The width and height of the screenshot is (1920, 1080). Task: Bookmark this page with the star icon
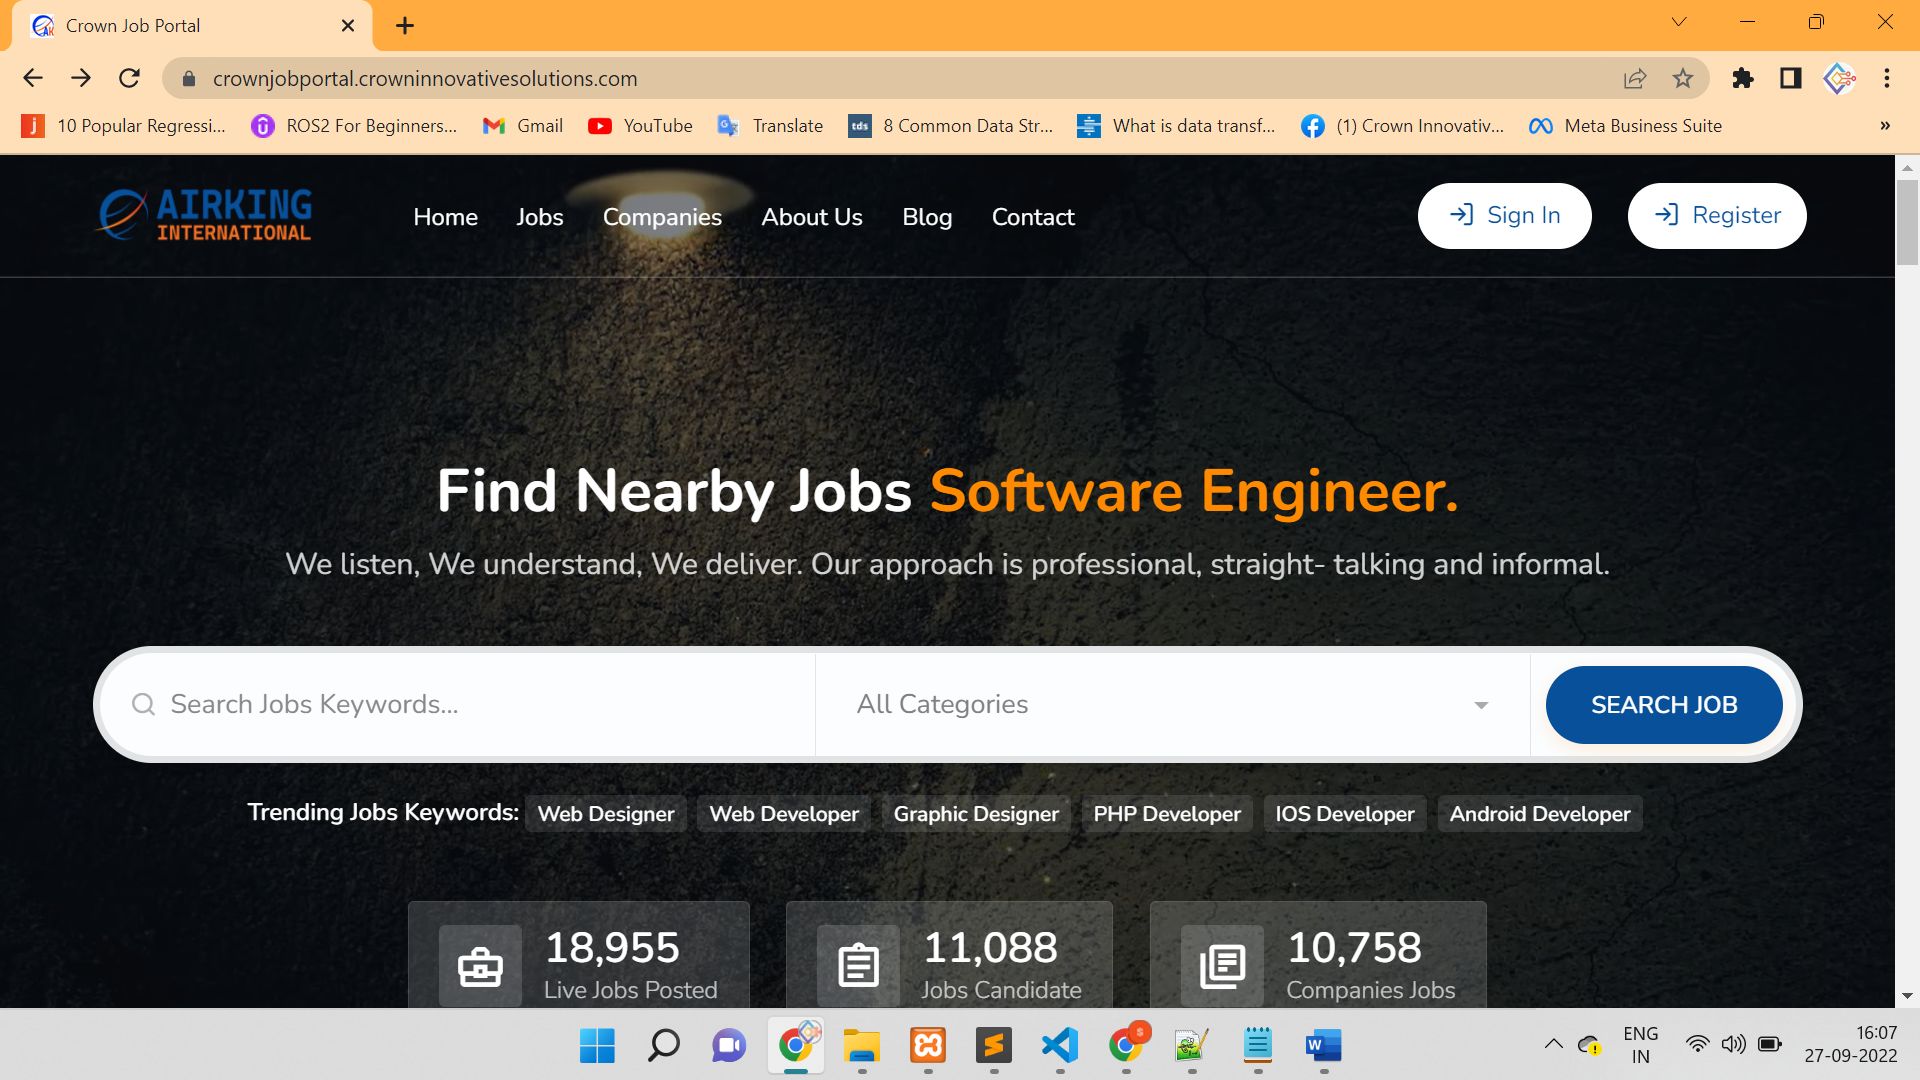[x=1683, y=78]
